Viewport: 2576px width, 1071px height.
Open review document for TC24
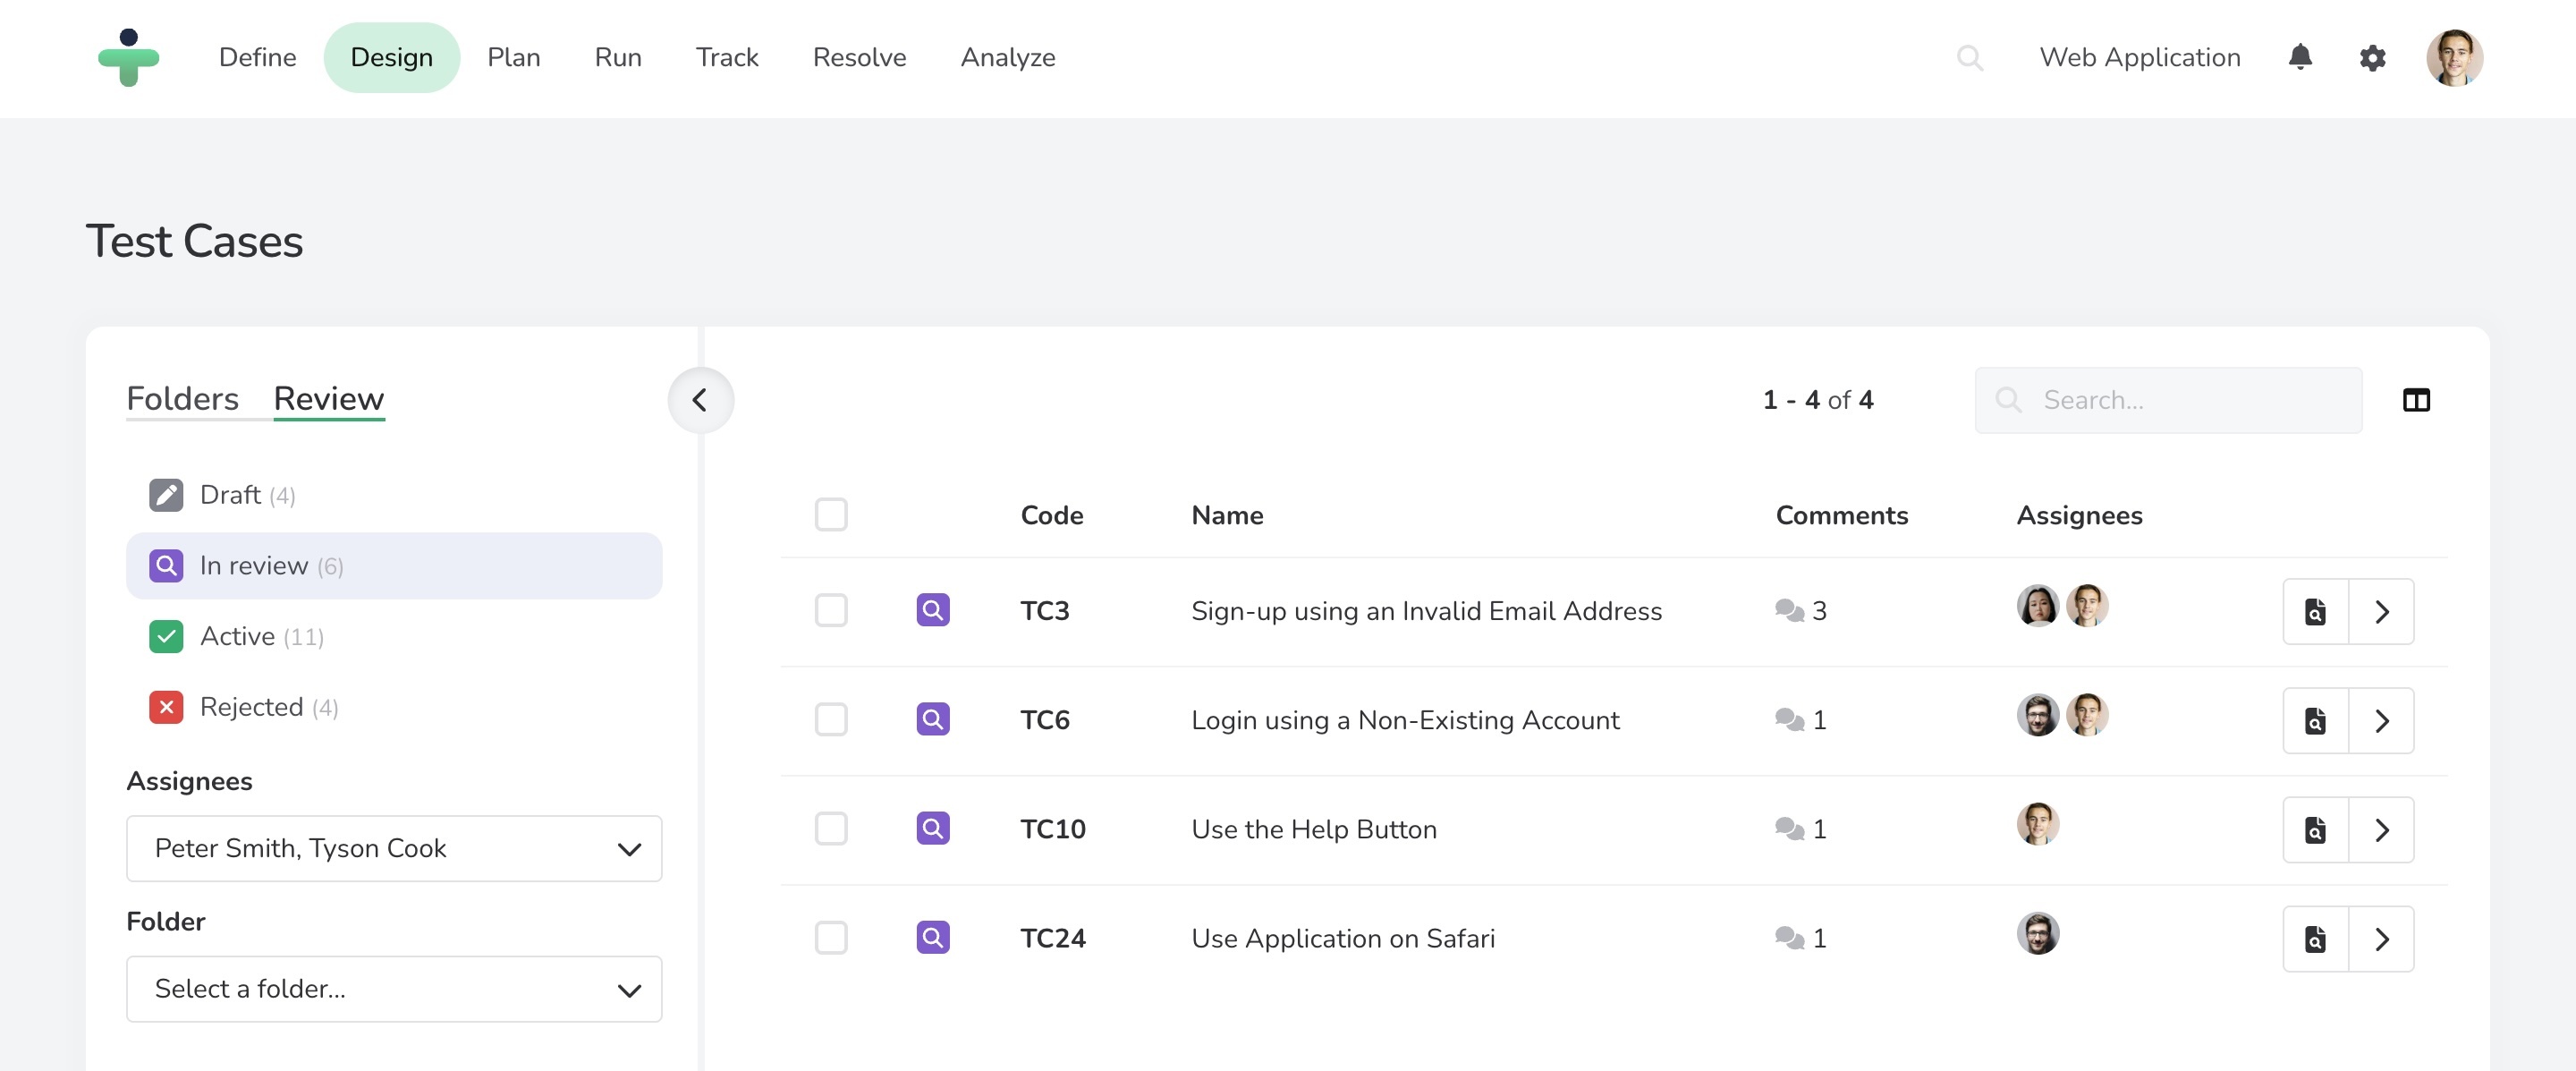coord(2315,938)
